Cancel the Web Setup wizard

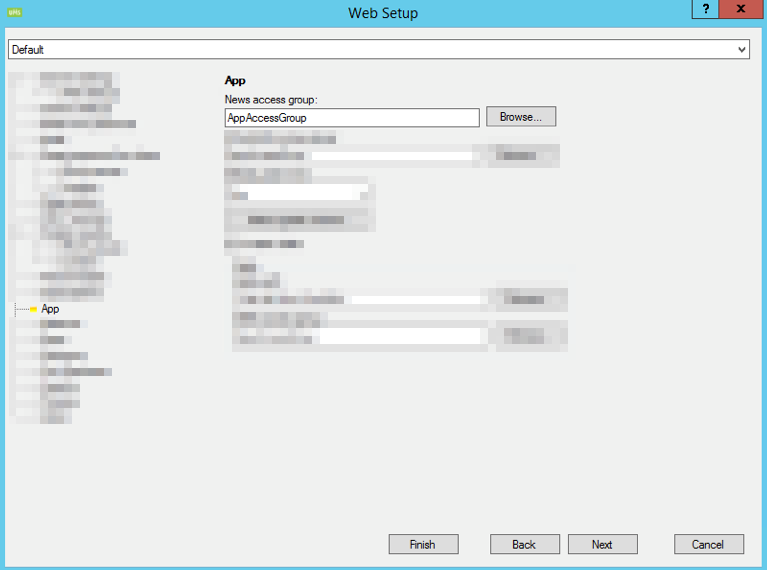pyautogui.click(x=708, y=544)
